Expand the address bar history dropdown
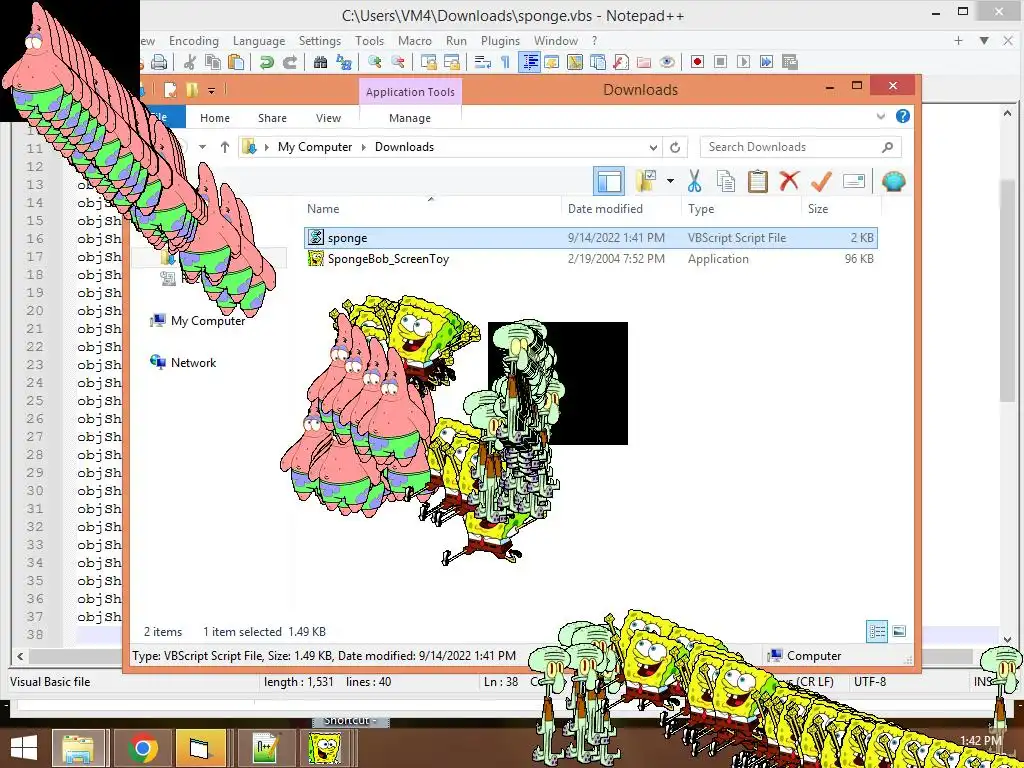Viewport: 1024px width, 768px height. 652,148
